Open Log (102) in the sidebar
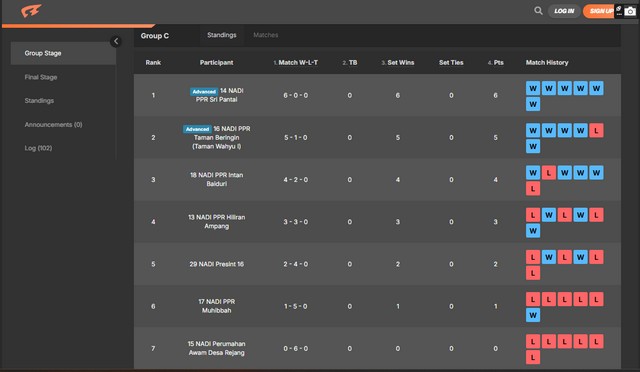 [x=38, y=148]
